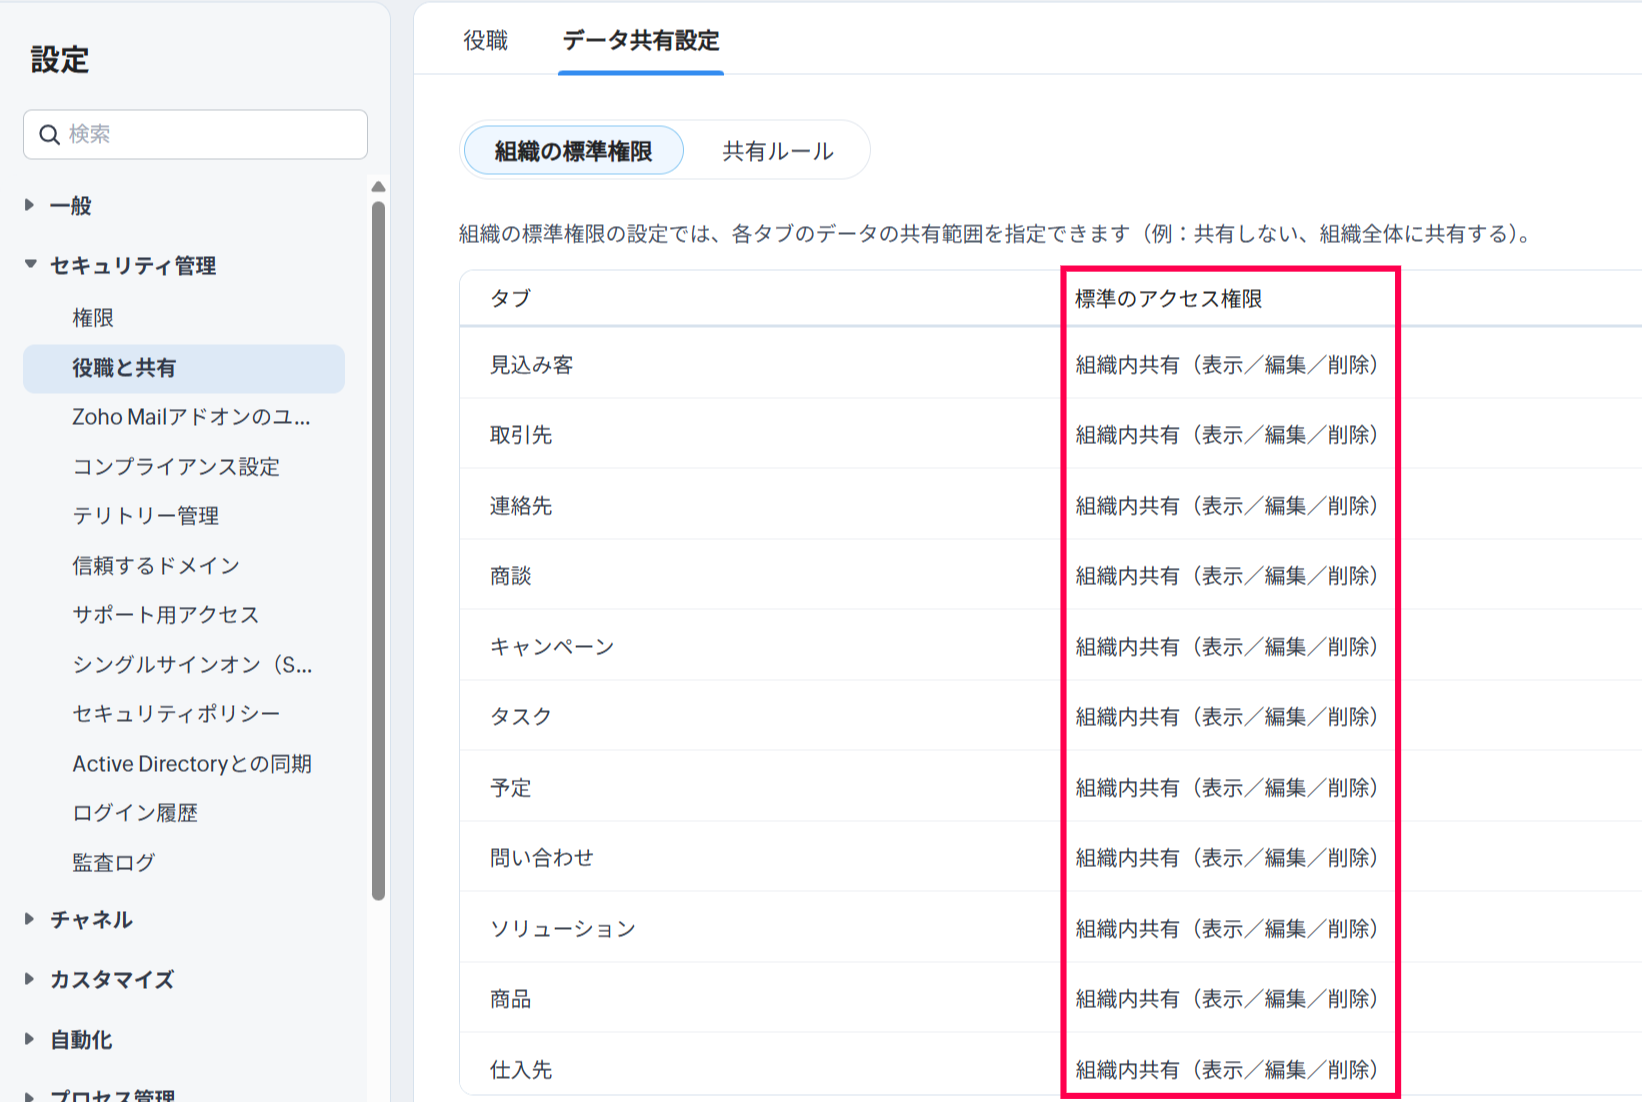Click the sidebar scroll-up arrow
The height and width of the screenshot is (1102, 1642).
tap(378, 187)
